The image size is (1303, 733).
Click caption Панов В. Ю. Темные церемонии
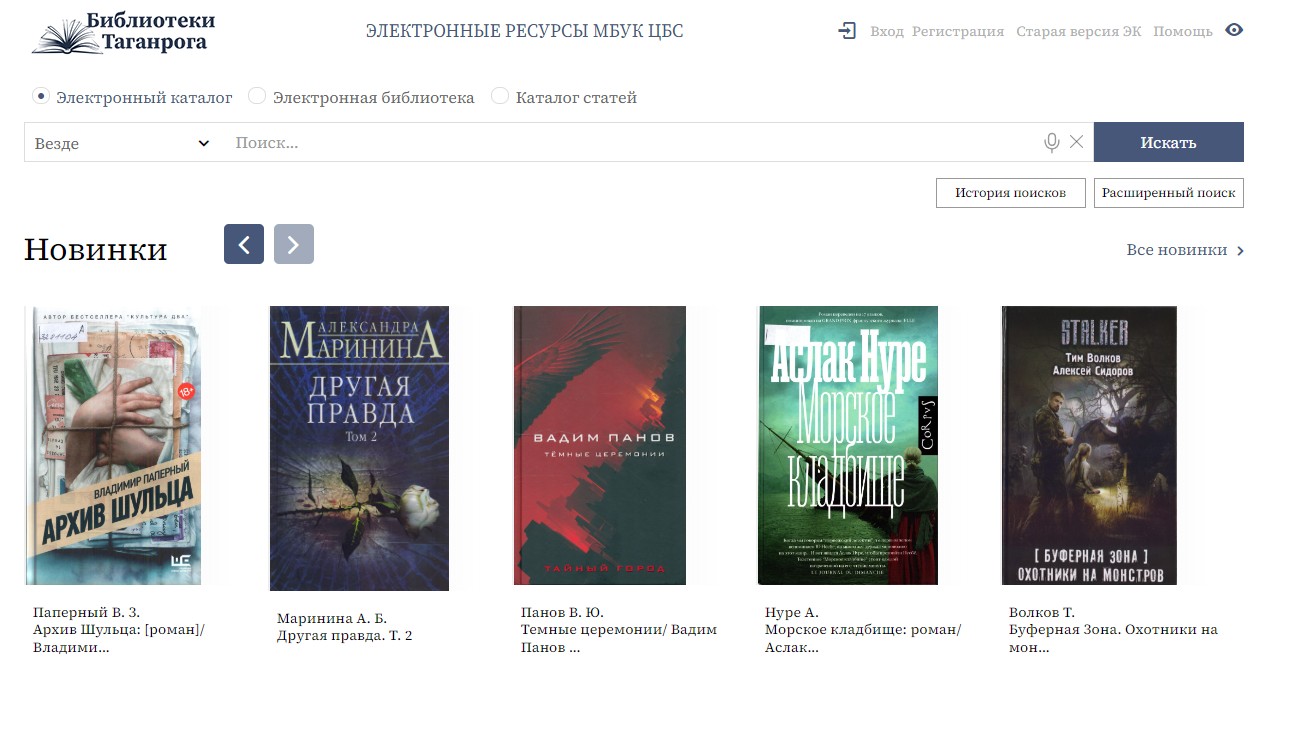pyautogui.click(x=619, y=629)
